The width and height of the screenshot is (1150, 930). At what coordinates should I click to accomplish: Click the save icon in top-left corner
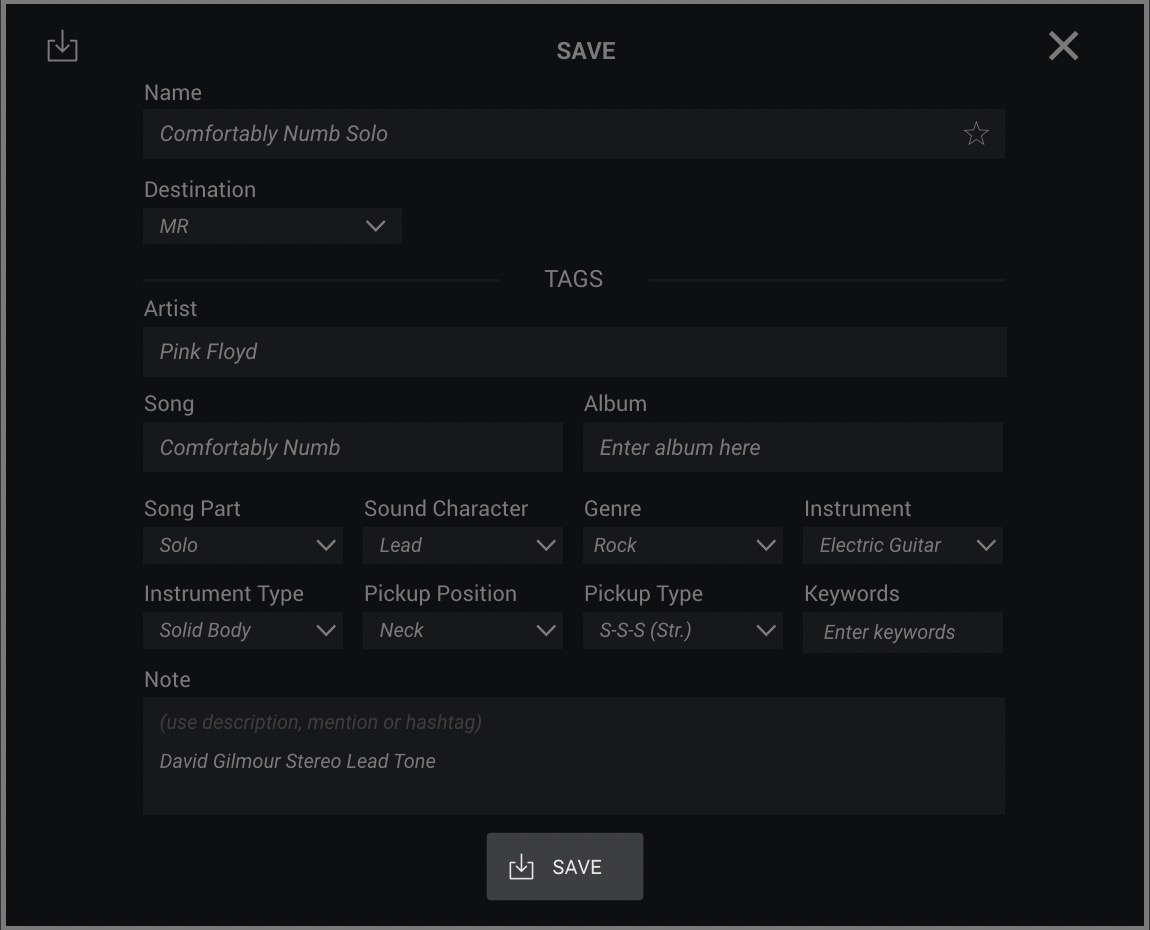point(62,46)
